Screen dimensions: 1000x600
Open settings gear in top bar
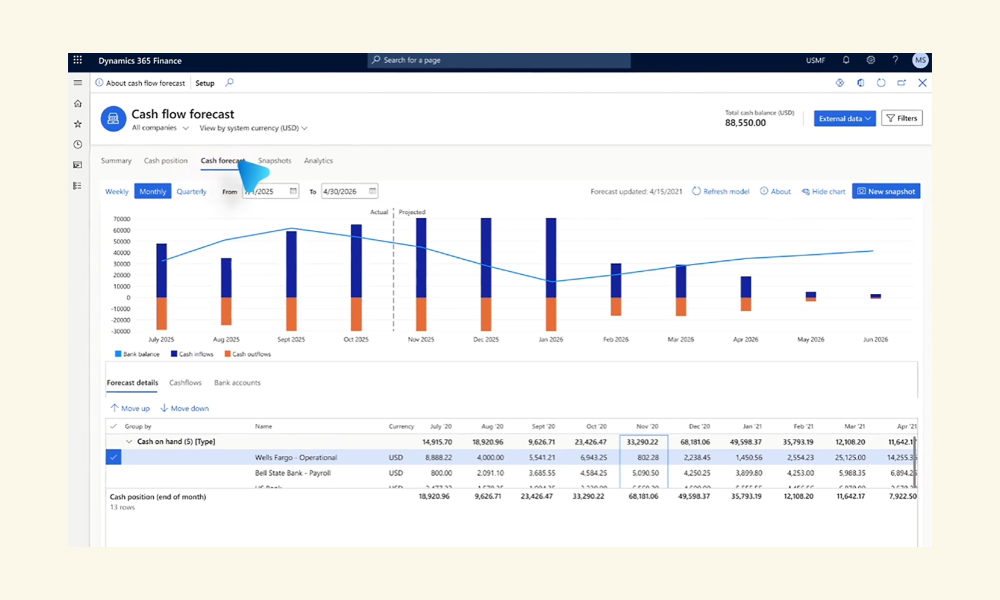tap(871, 60)
